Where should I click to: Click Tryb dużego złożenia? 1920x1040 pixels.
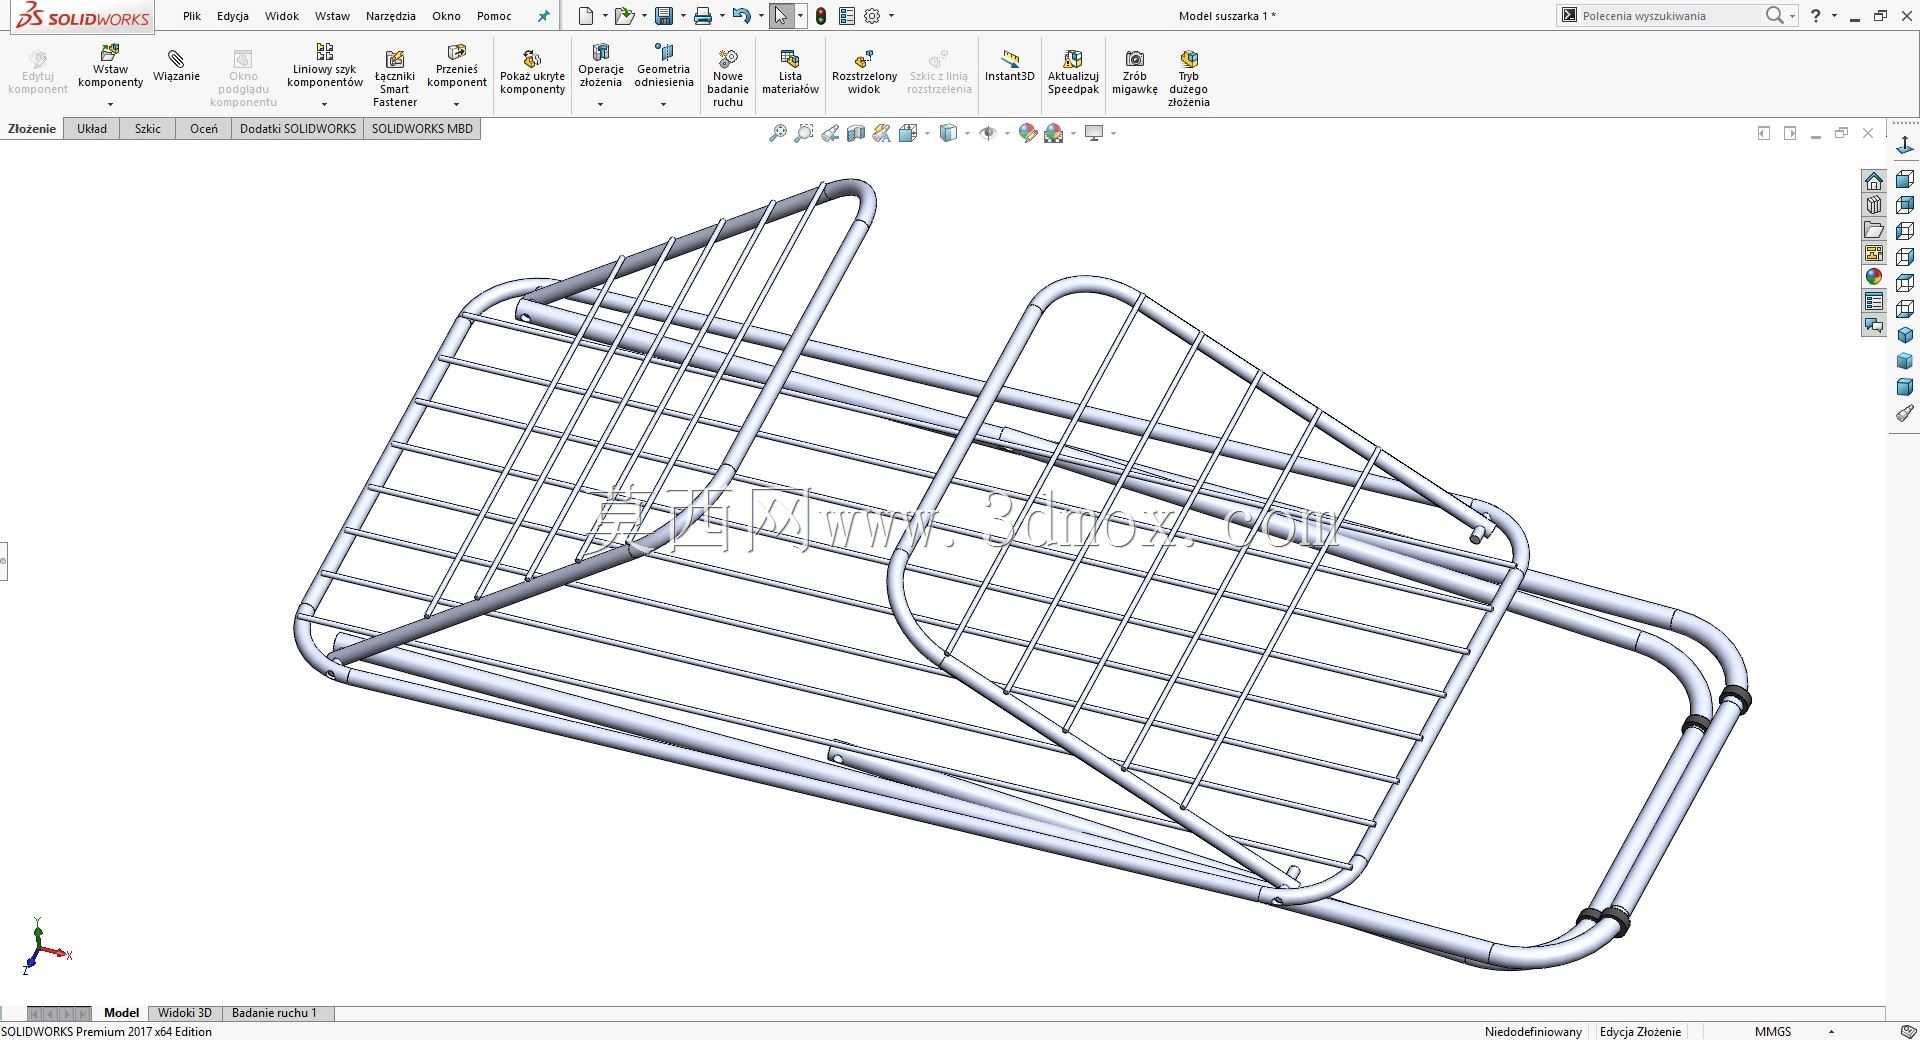pos(1188,77)
